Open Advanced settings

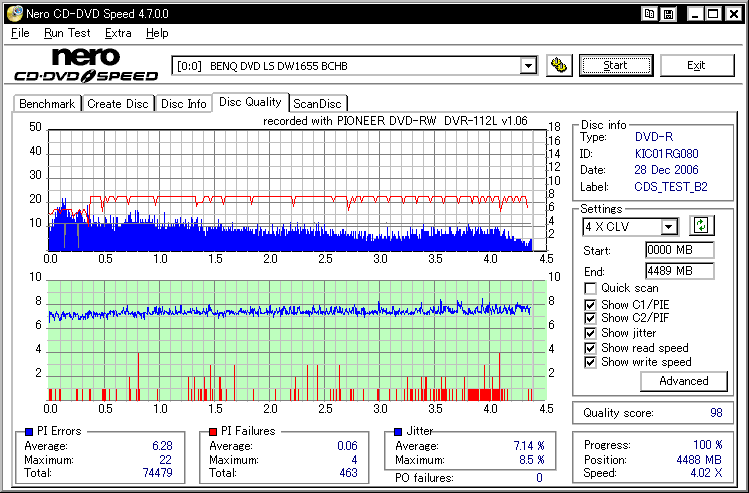click(684, 381)
